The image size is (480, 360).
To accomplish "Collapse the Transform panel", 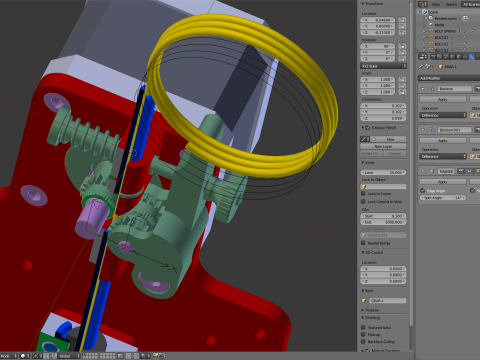I will click(x=363, y=4).
